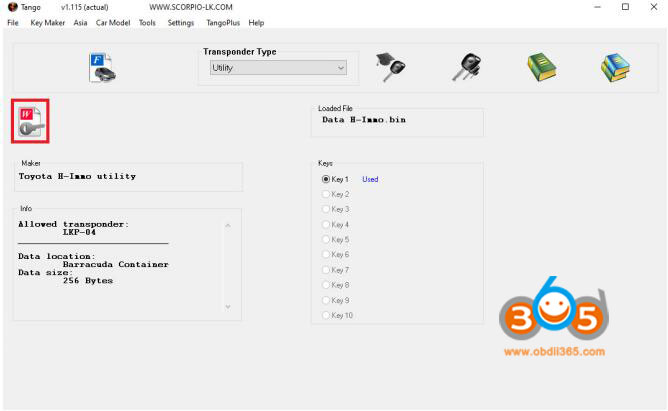Open the load car file icon

[103, 67]
